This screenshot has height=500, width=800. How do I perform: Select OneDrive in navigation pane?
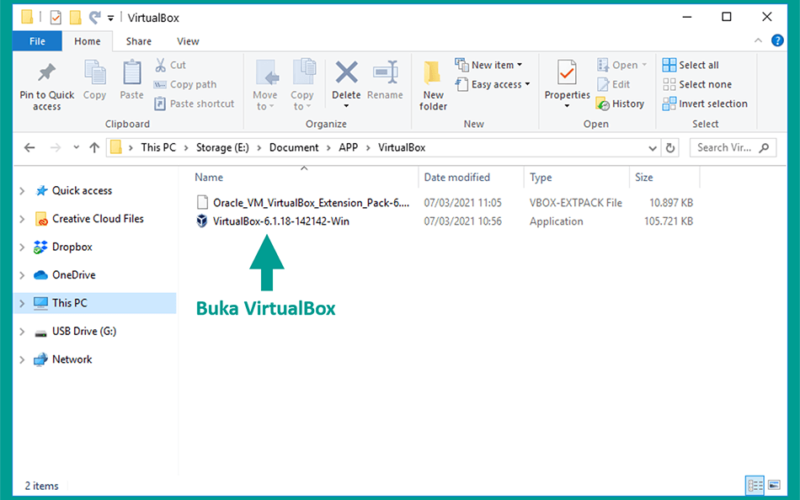tap(73, 275)
